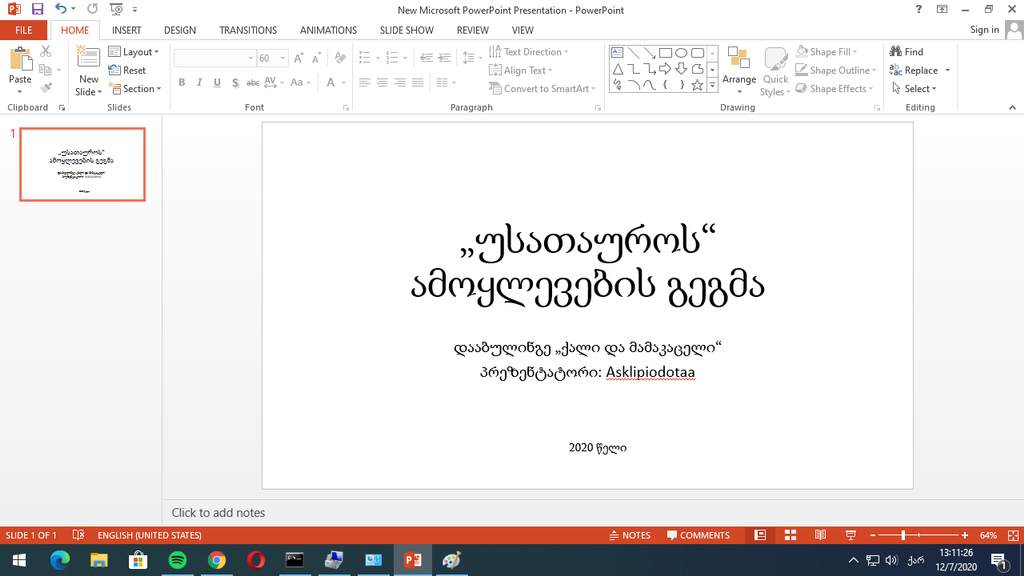This screenshot has width=1024, height=576.
Task: Toggle Italic formatting
Action: pyautogui.click(x=199, y=82)
